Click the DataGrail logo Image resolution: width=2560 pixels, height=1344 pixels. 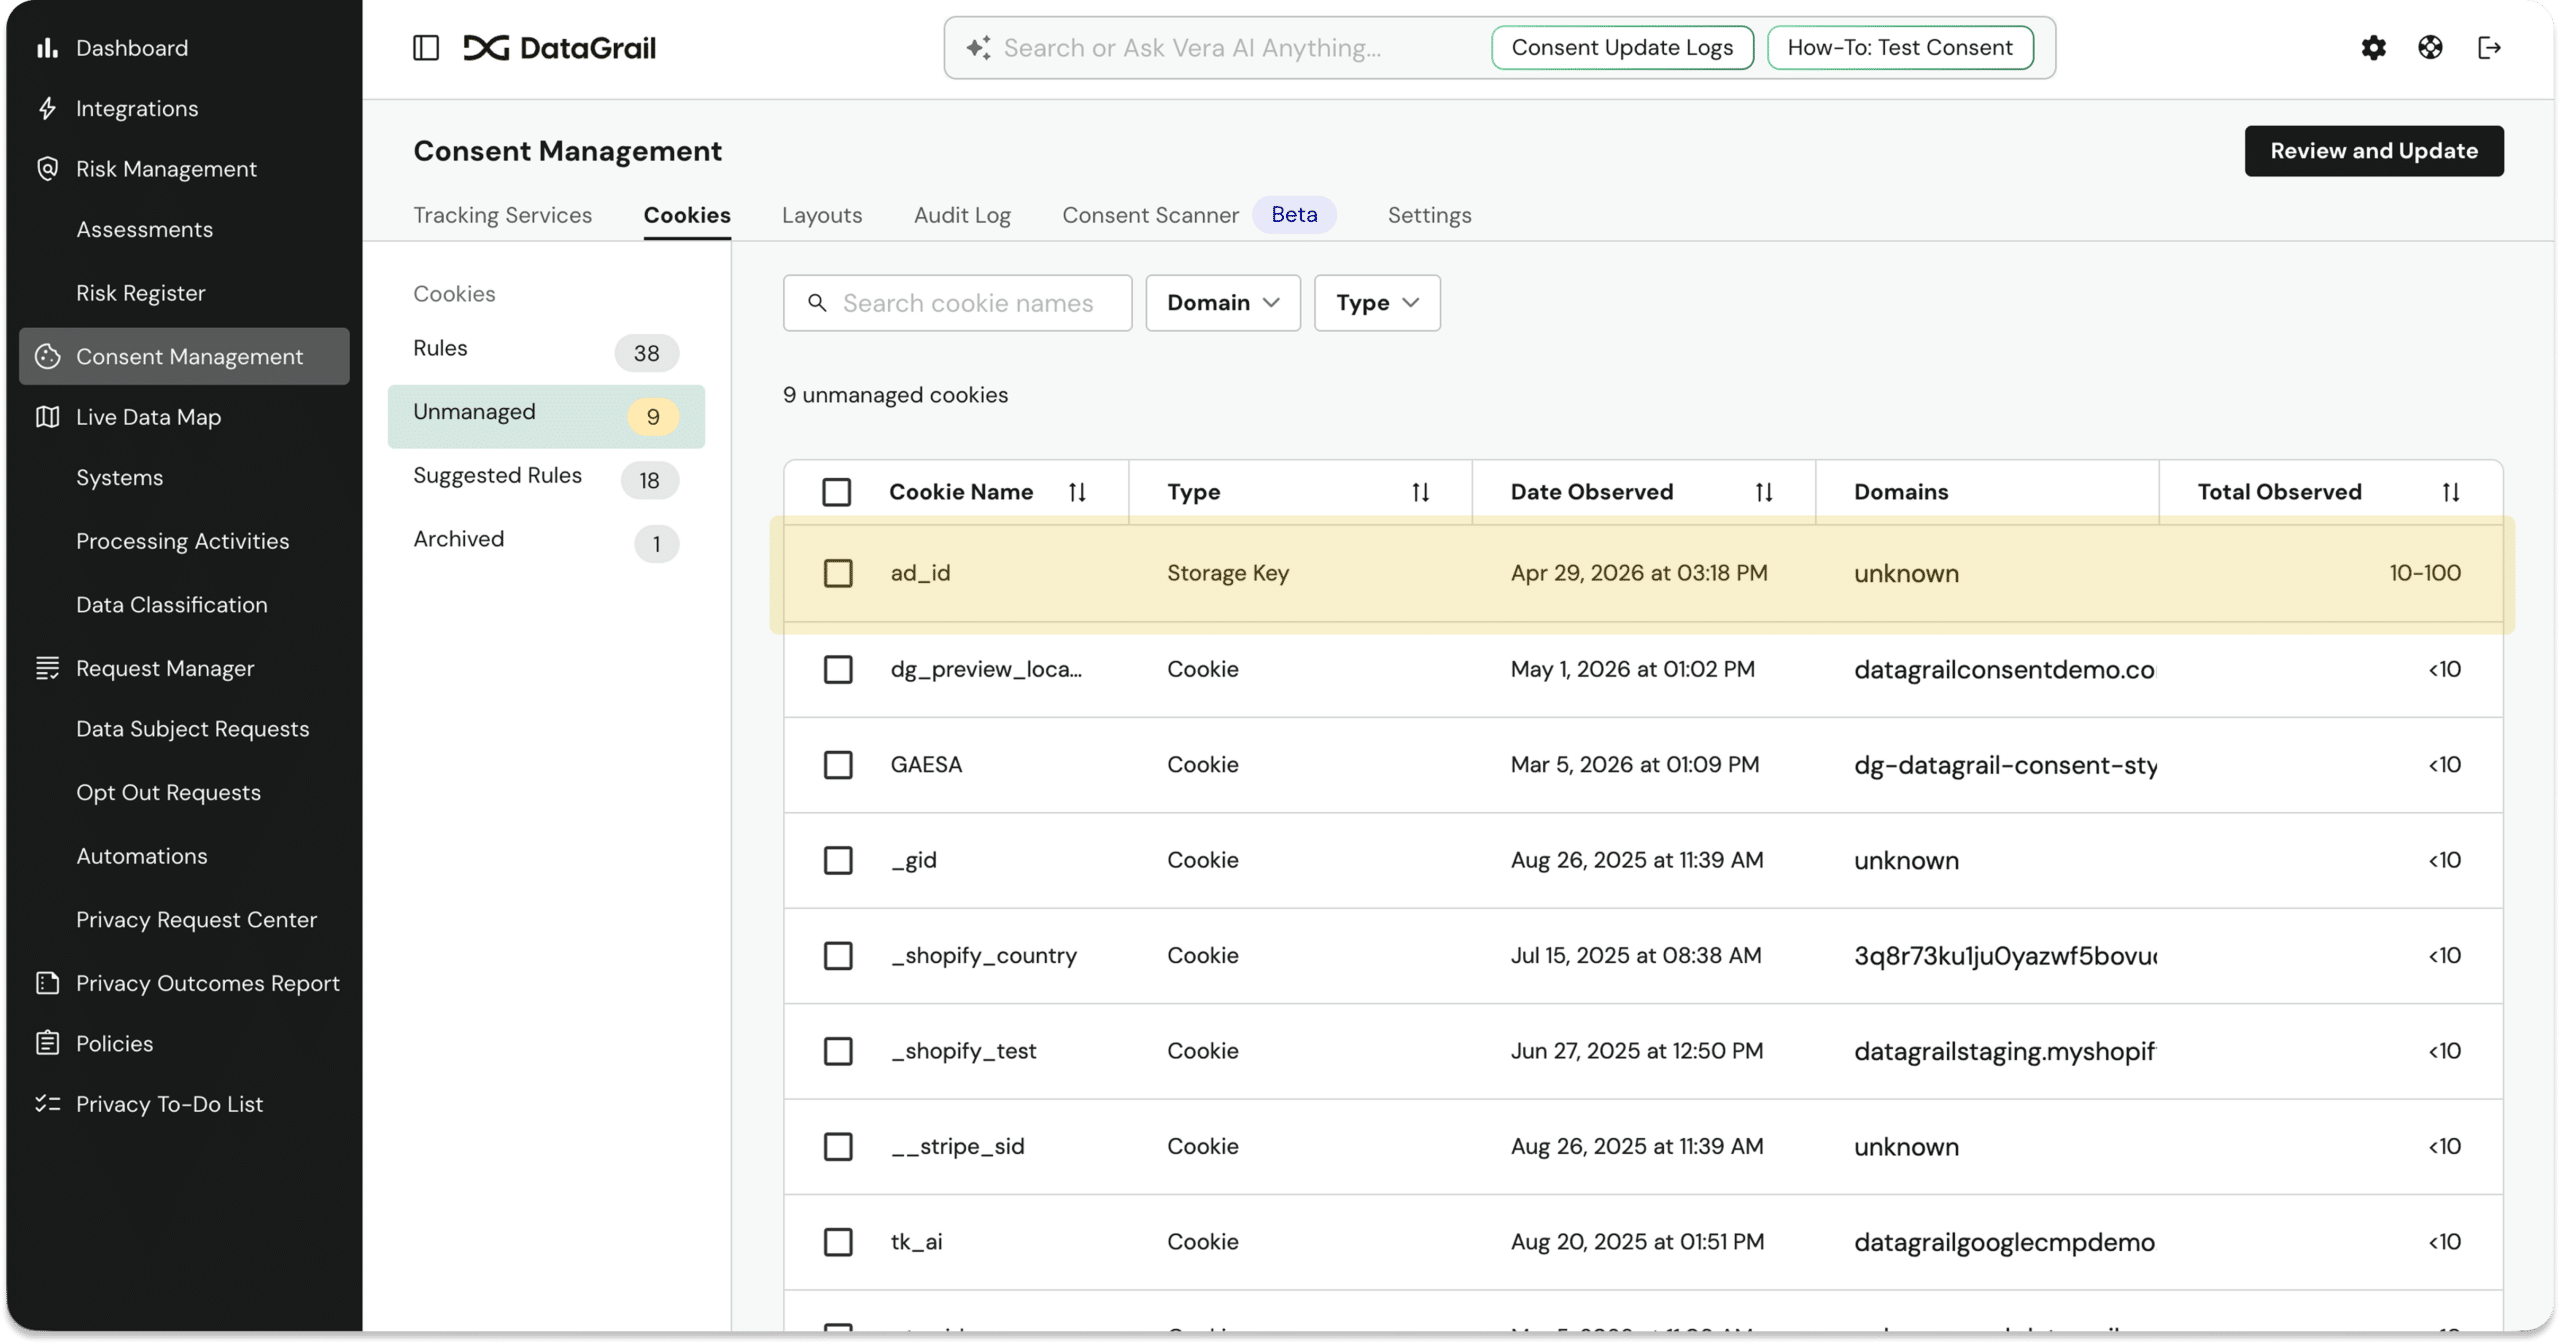coord(559,47)
